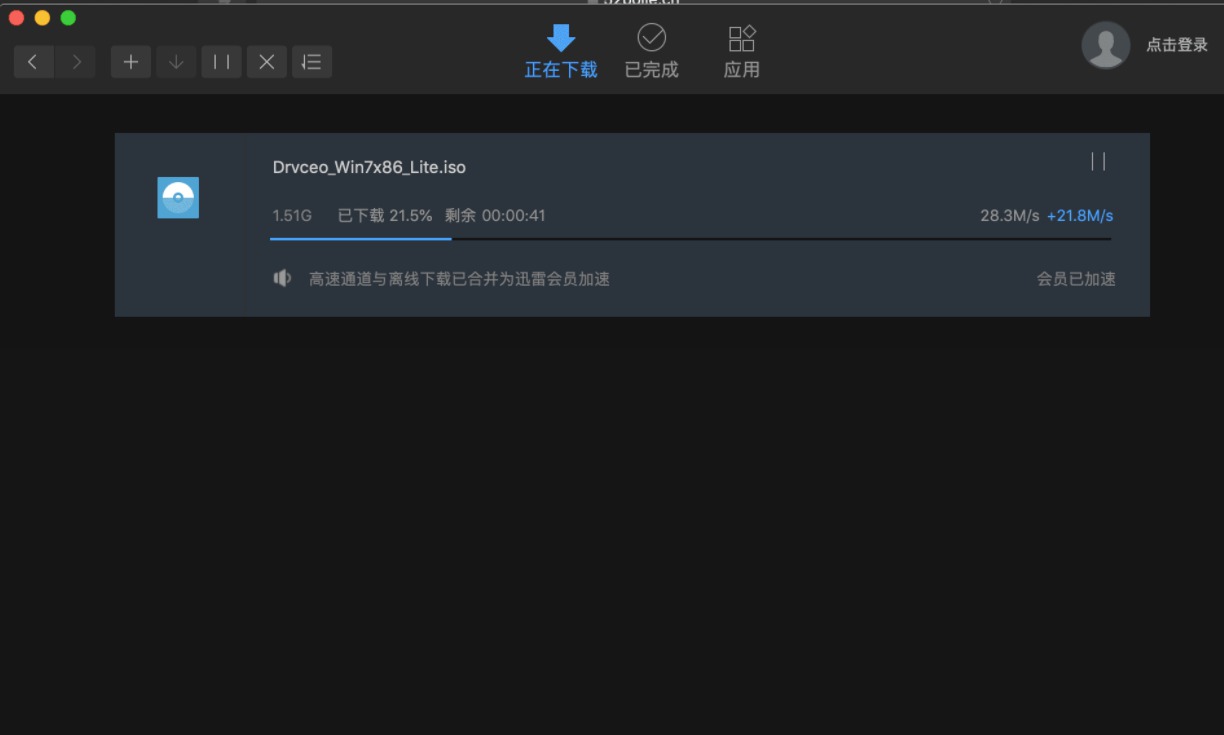Open the 应用 apps tab

[x=742, y=52]
